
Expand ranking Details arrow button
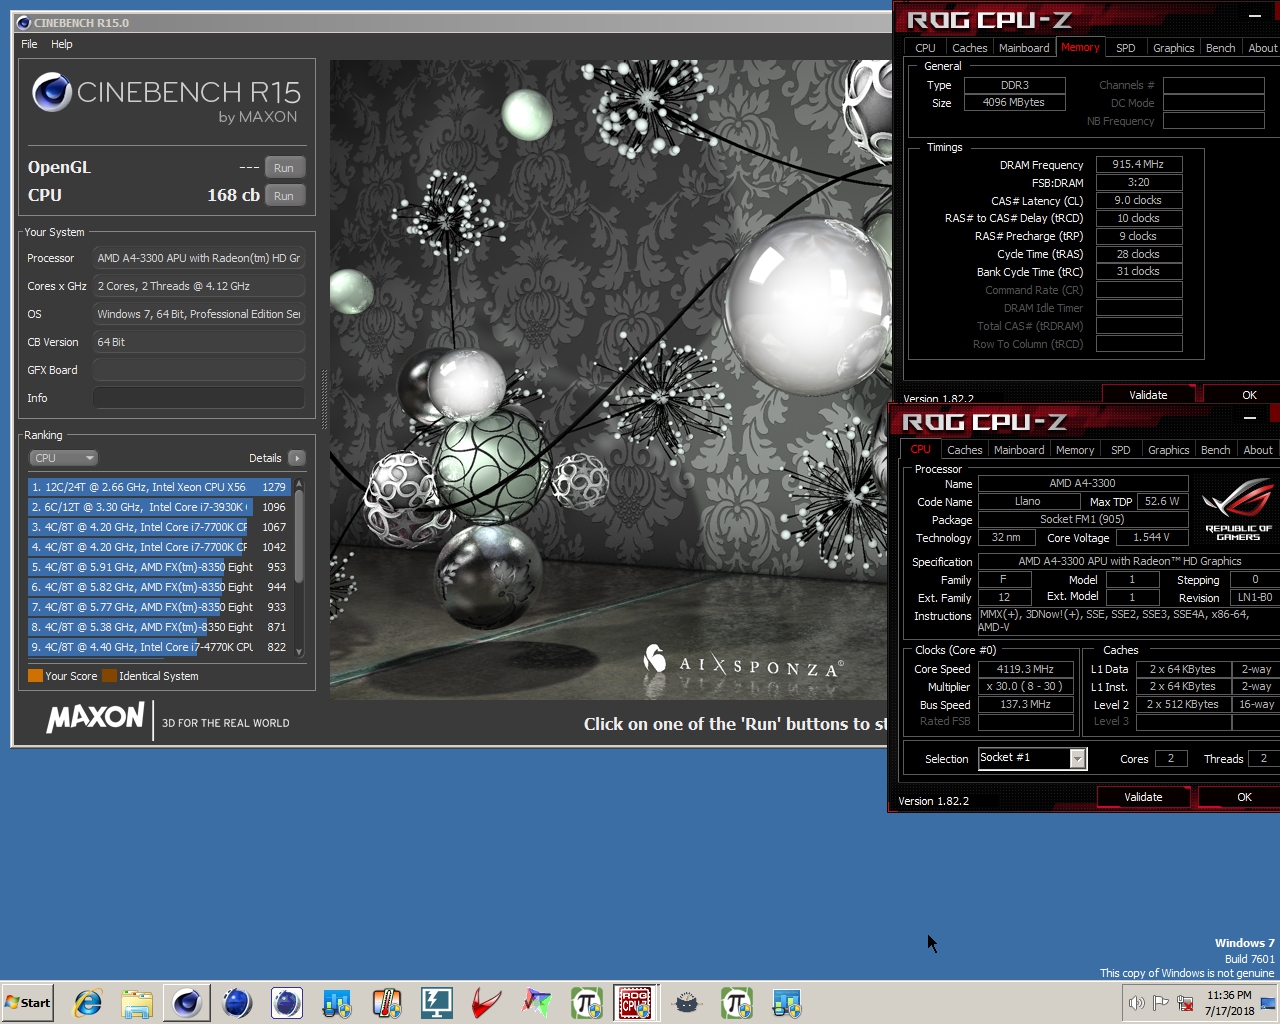[296, 458]
